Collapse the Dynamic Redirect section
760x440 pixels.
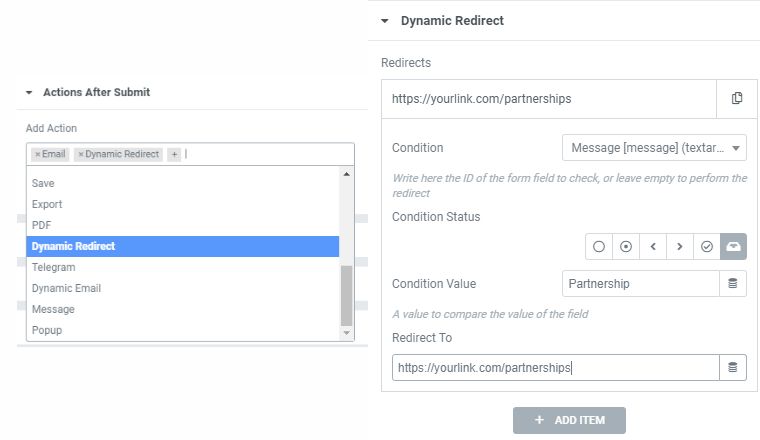(x=385, y=20)
